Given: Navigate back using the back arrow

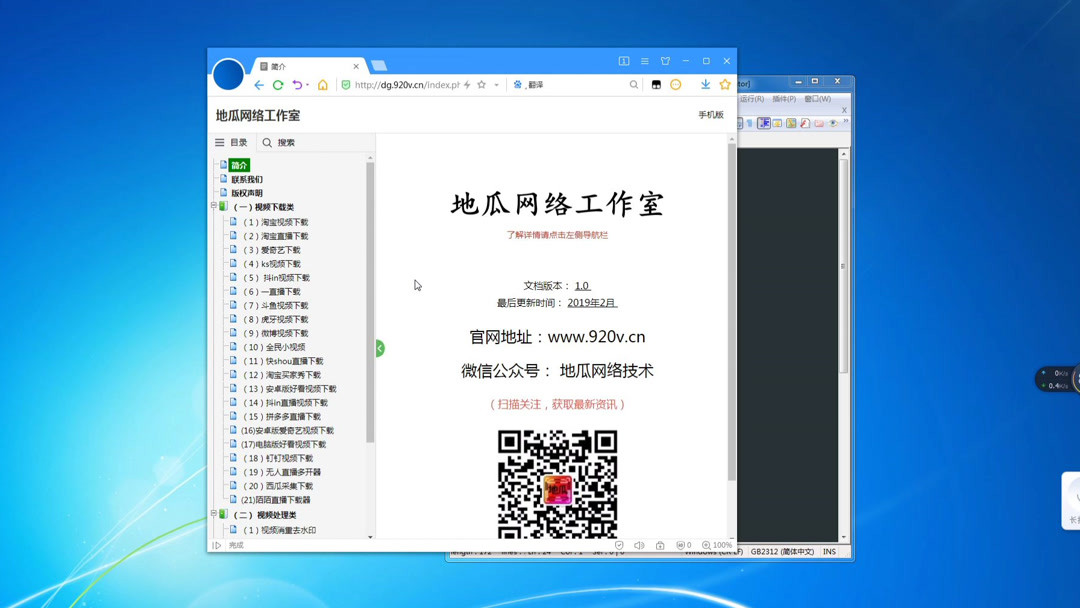Looking at the screenshot, I should coord(259,84).
